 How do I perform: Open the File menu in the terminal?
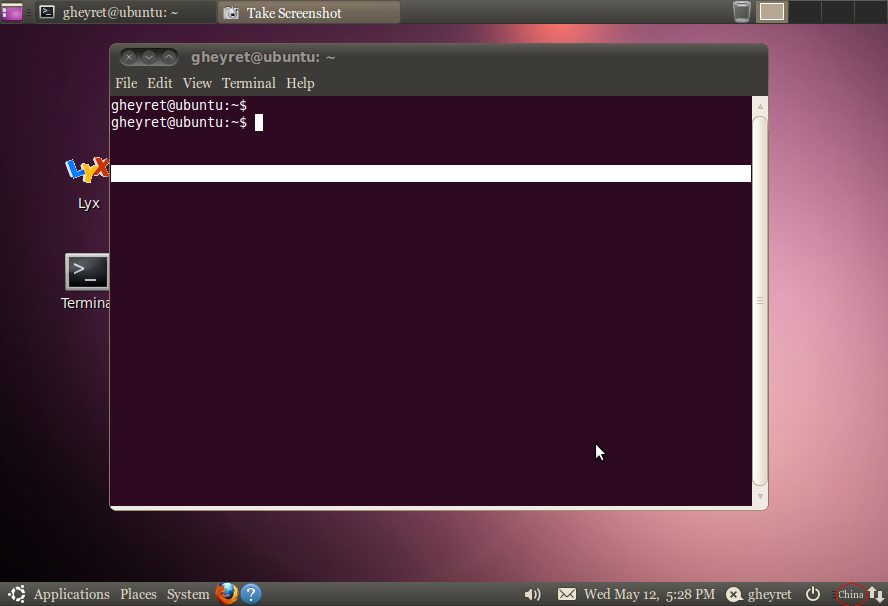click(126, 83)
